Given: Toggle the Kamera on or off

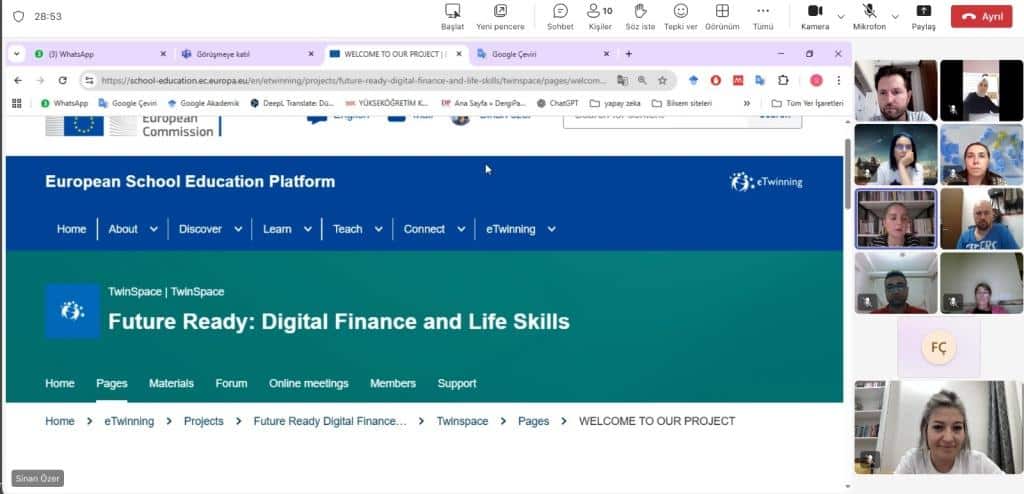Looking at the screenshot, I should point(815,12).
